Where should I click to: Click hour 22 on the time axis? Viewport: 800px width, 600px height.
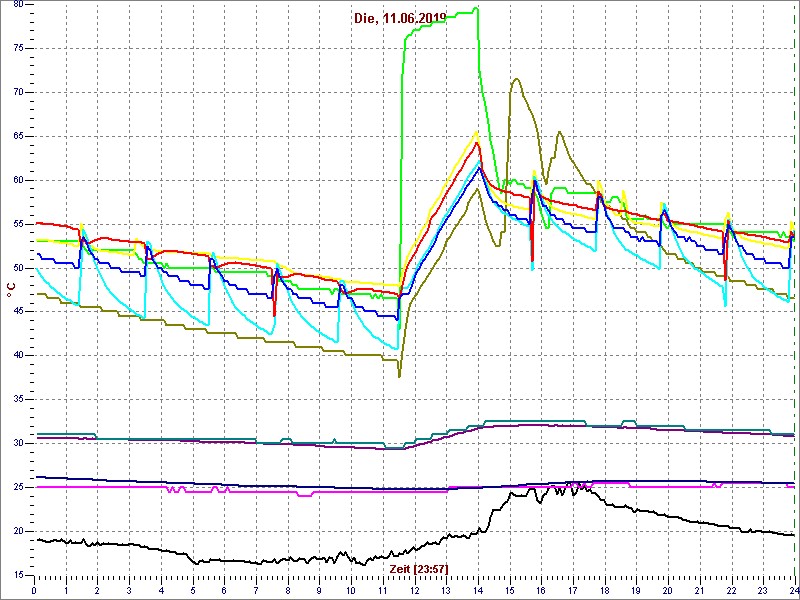point(731,591)
